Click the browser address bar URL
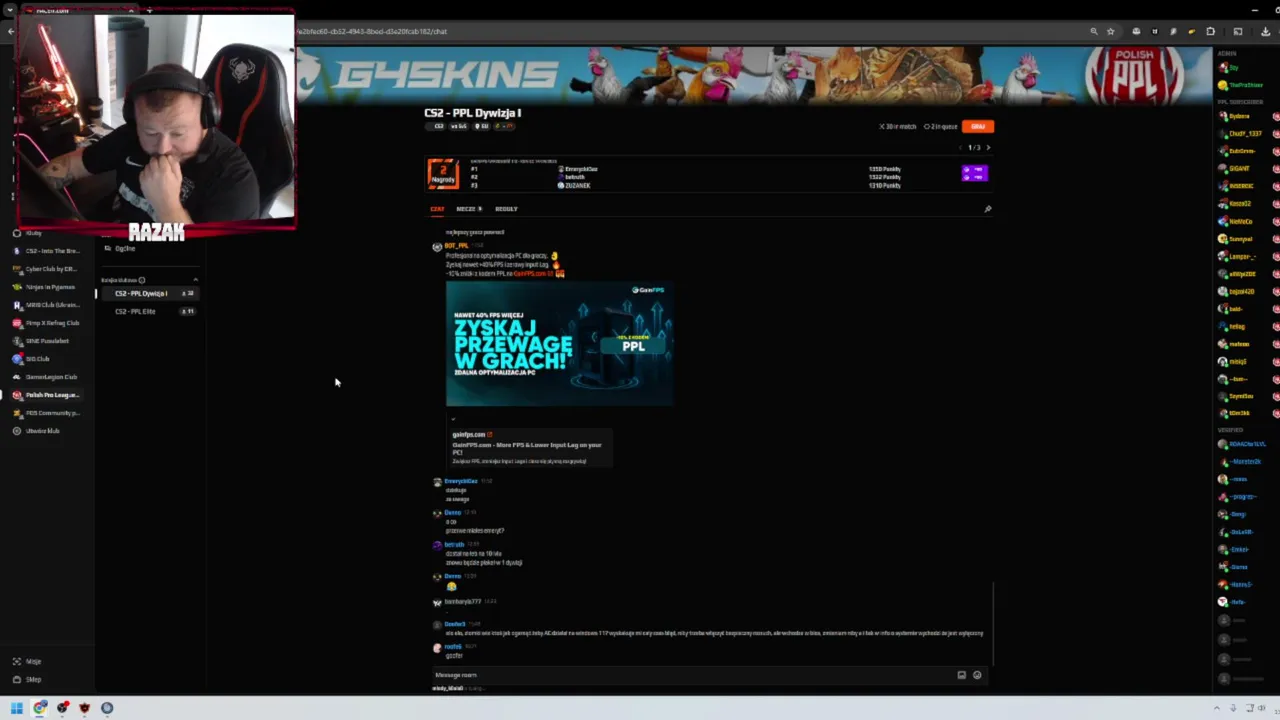 coord(372,31)
